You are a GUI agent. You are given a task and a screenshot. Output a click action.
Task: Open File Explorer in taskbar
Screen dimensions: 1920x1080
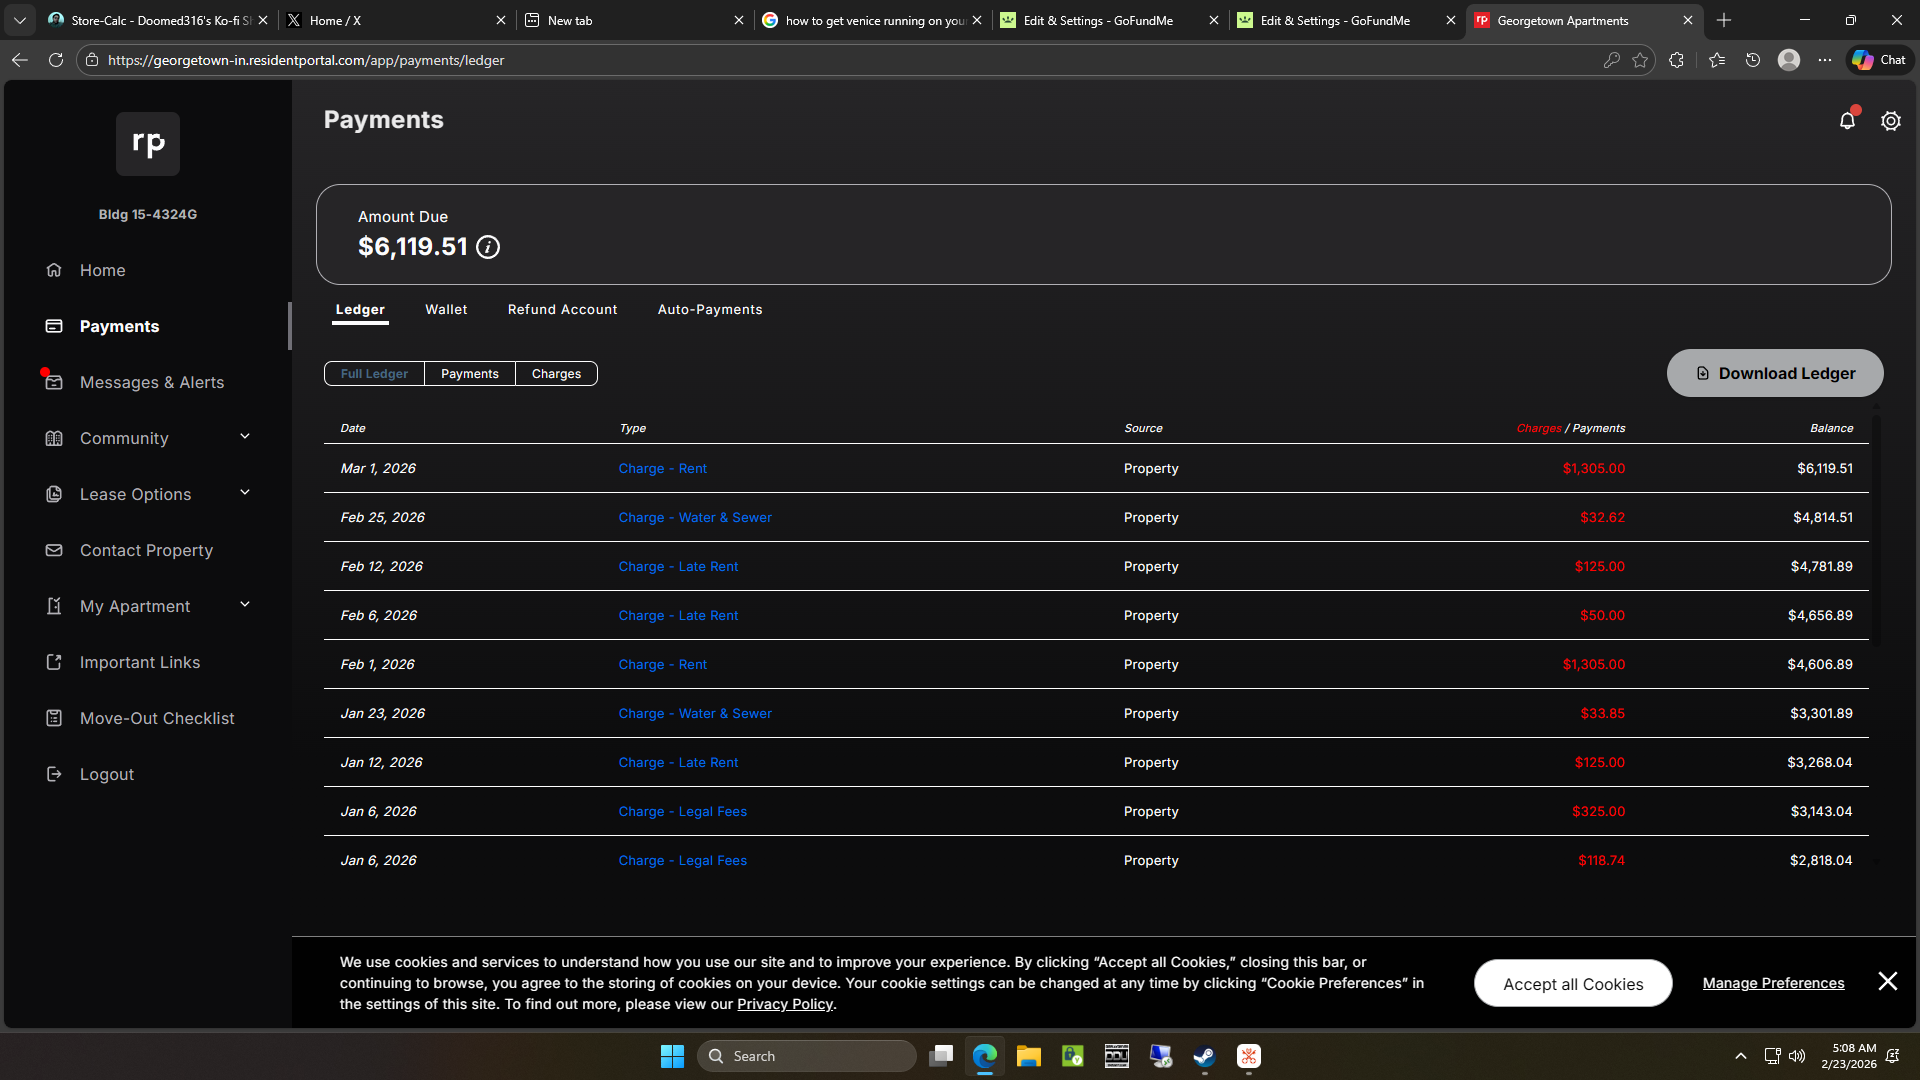[x=1028, y=1056]
